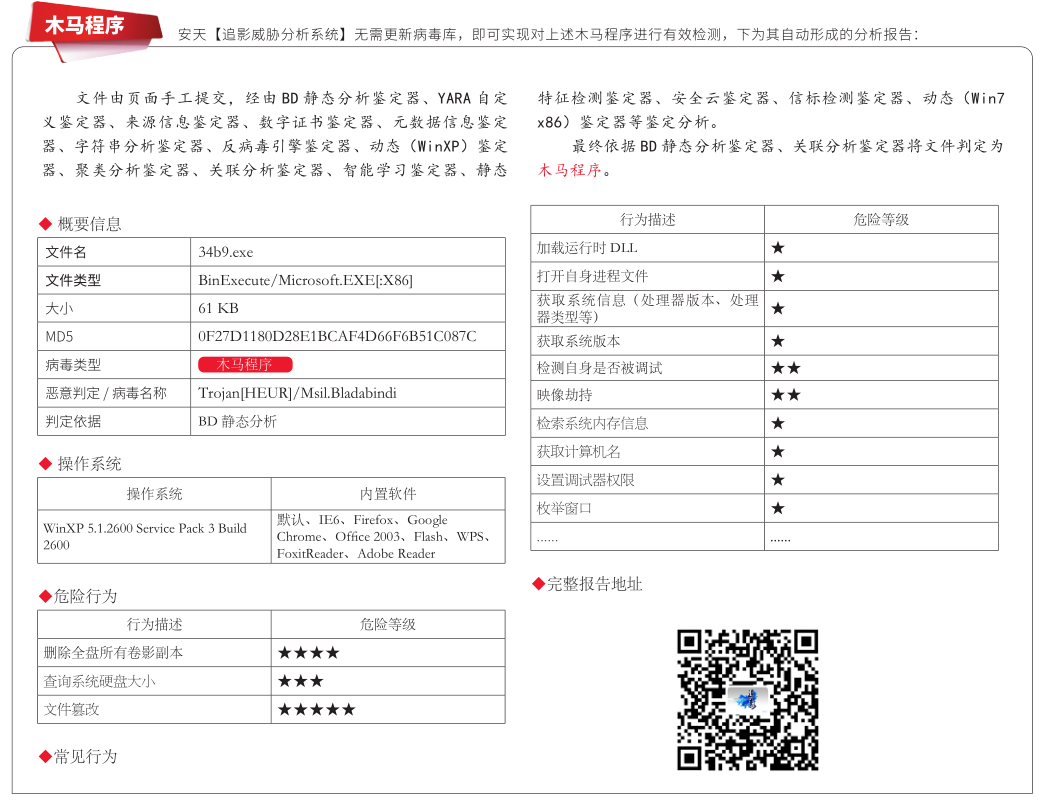1041x807 pixels.
Task: Click the built-in software list cell with Firefox
Action: (x=388, y=536)
